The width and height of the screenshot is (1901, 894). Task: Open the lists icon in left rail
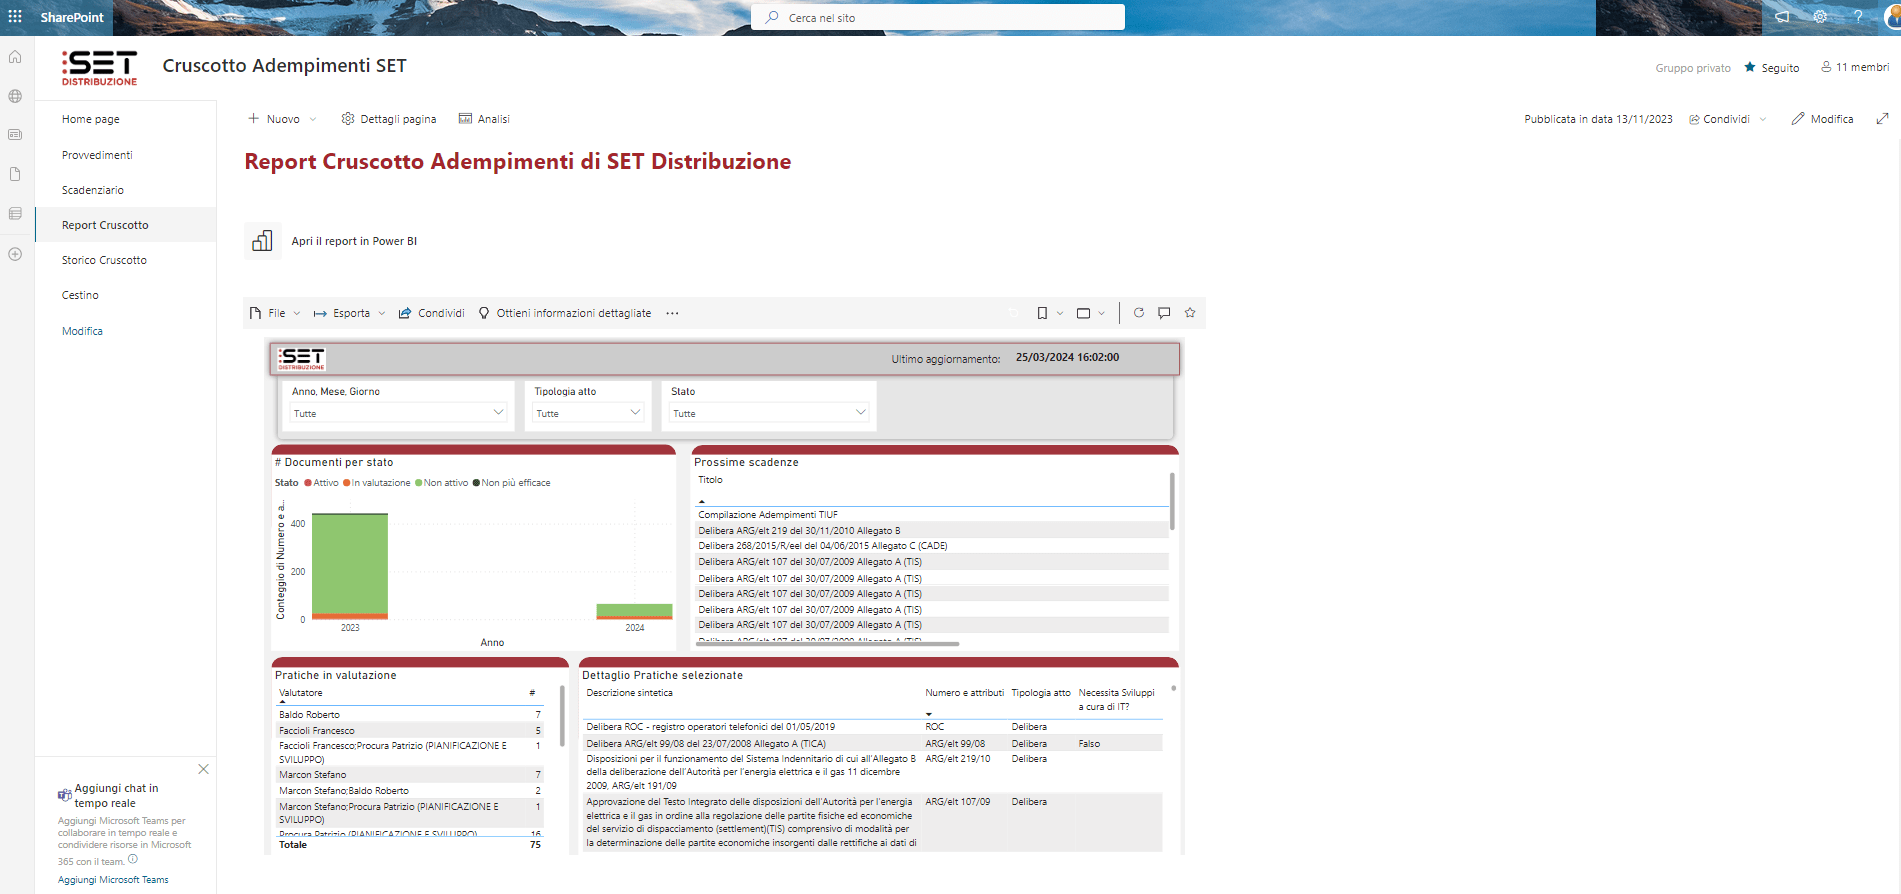pyautogui.click(x=15, y=214)
